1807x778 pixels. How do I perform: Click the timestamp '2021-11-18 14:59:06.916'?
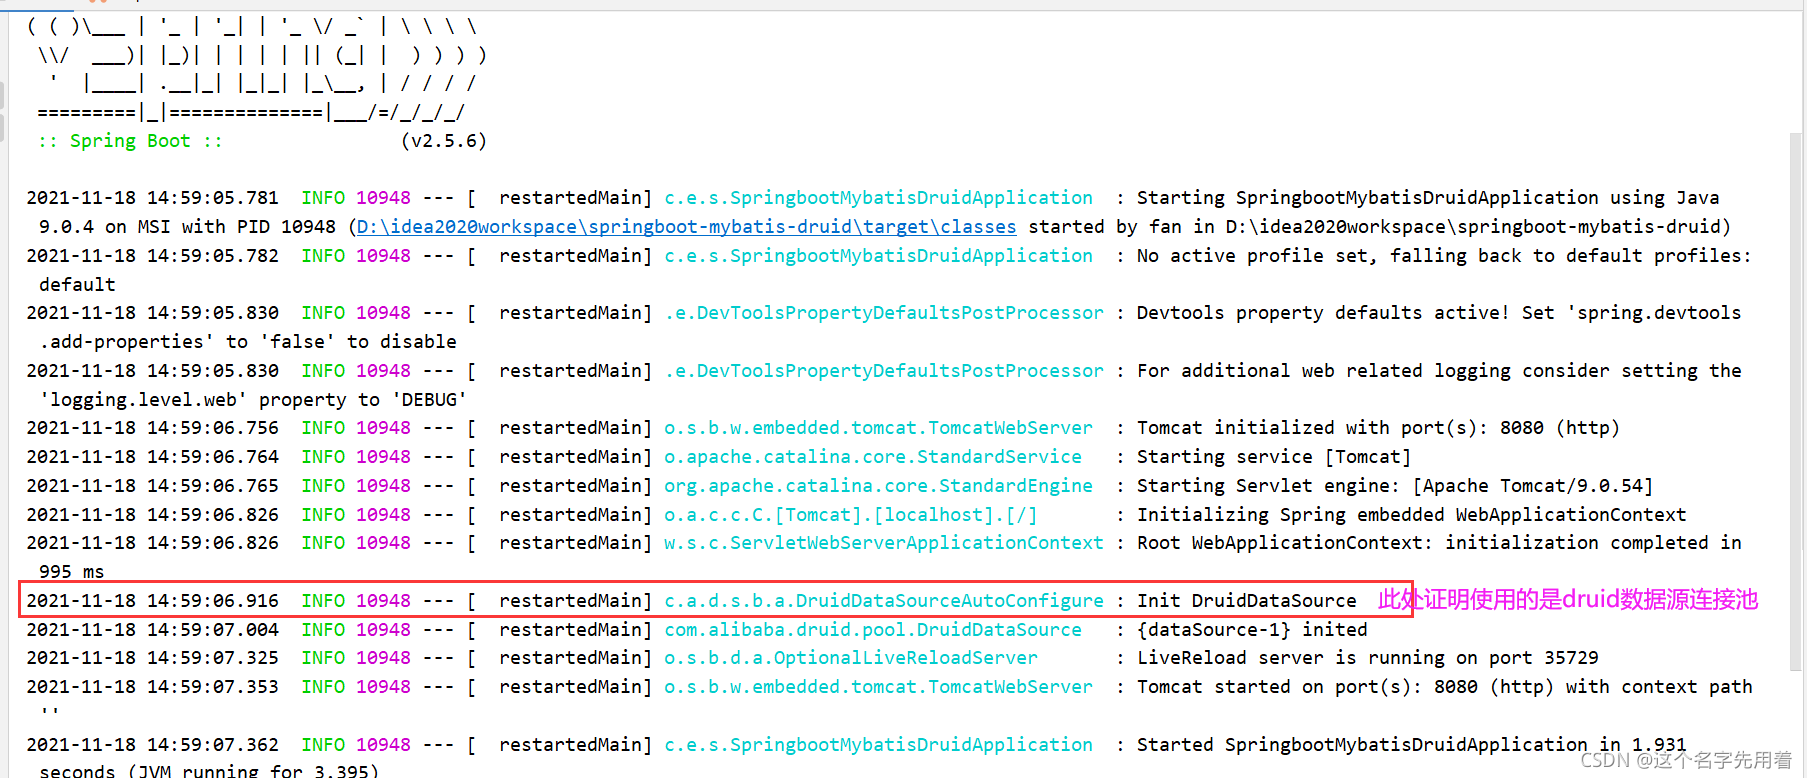pyautogui.click(x=153, y=601)
